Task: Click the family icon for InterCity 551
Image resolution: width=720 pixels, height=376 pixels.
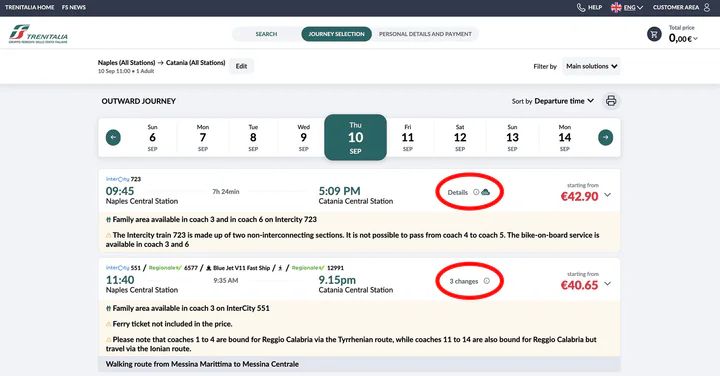Action: coord(108,309)
